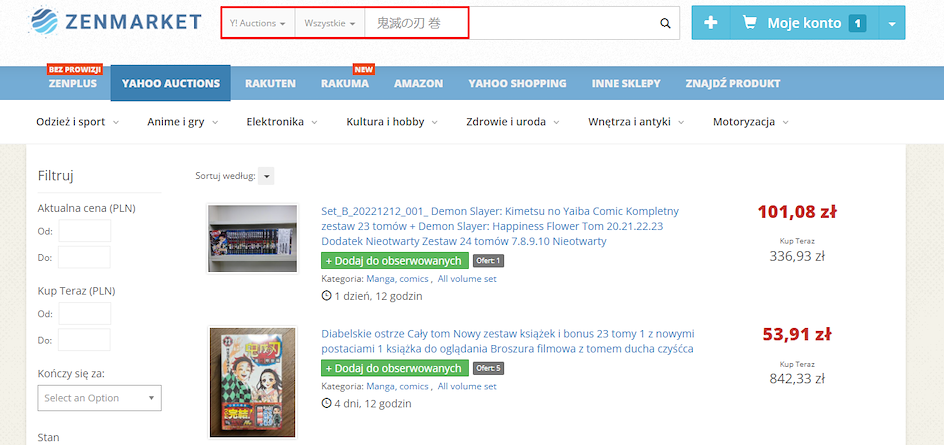Expand the account menu arrow
This screenshot has width=944, height=445.
(x=892, y=23)
